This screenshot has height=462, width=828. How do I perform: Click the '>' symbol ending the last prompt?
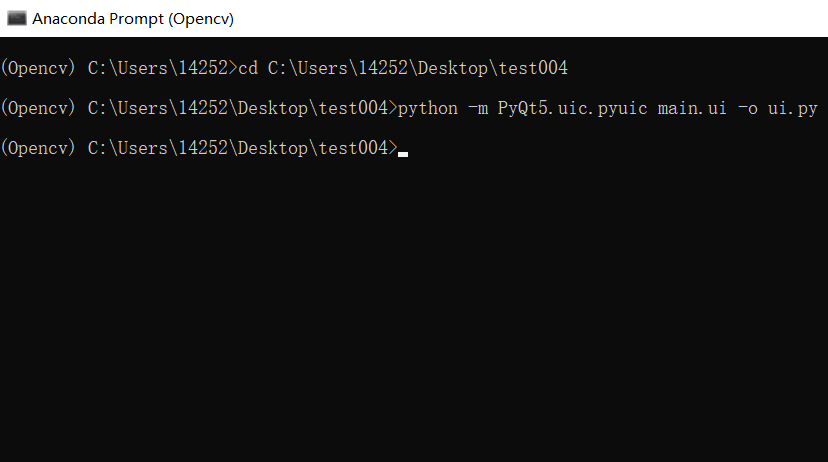pos(393,148)
